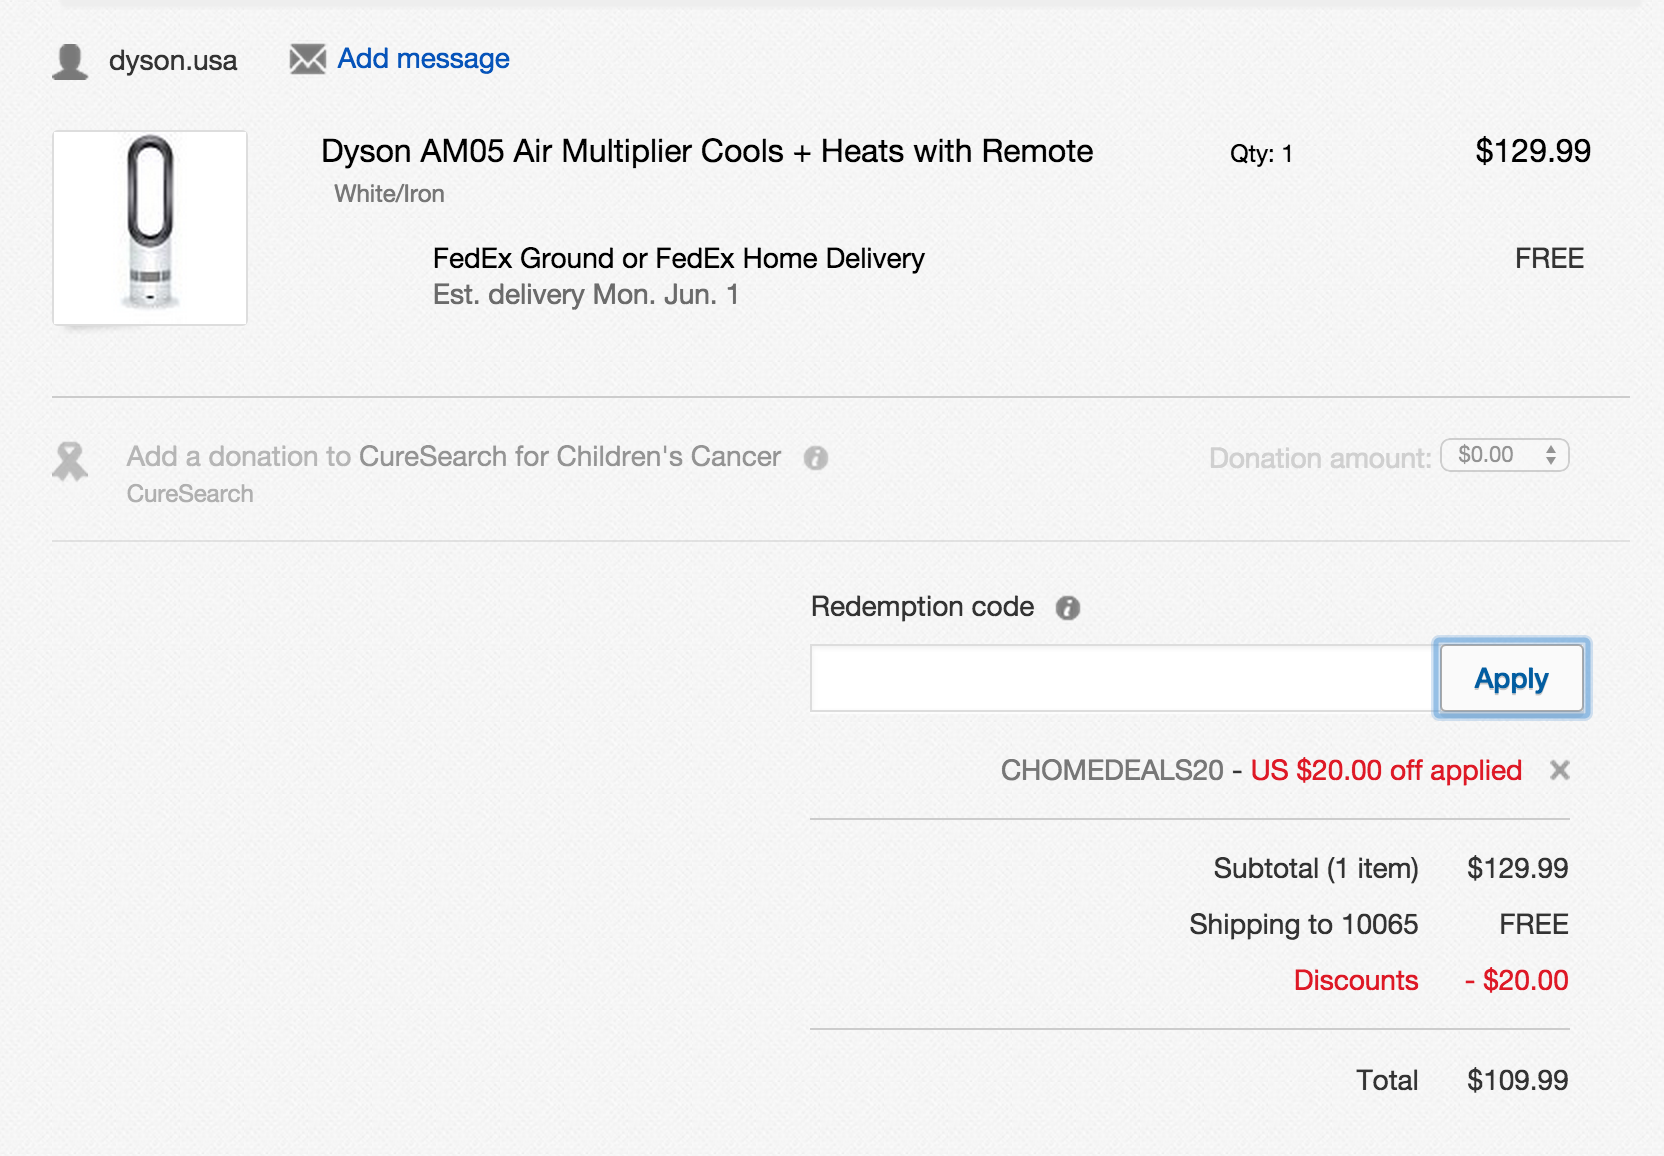Click the seller profile icon beside dyson.usa
This screenshot has width=1664, height=1156.
point(70,61)
